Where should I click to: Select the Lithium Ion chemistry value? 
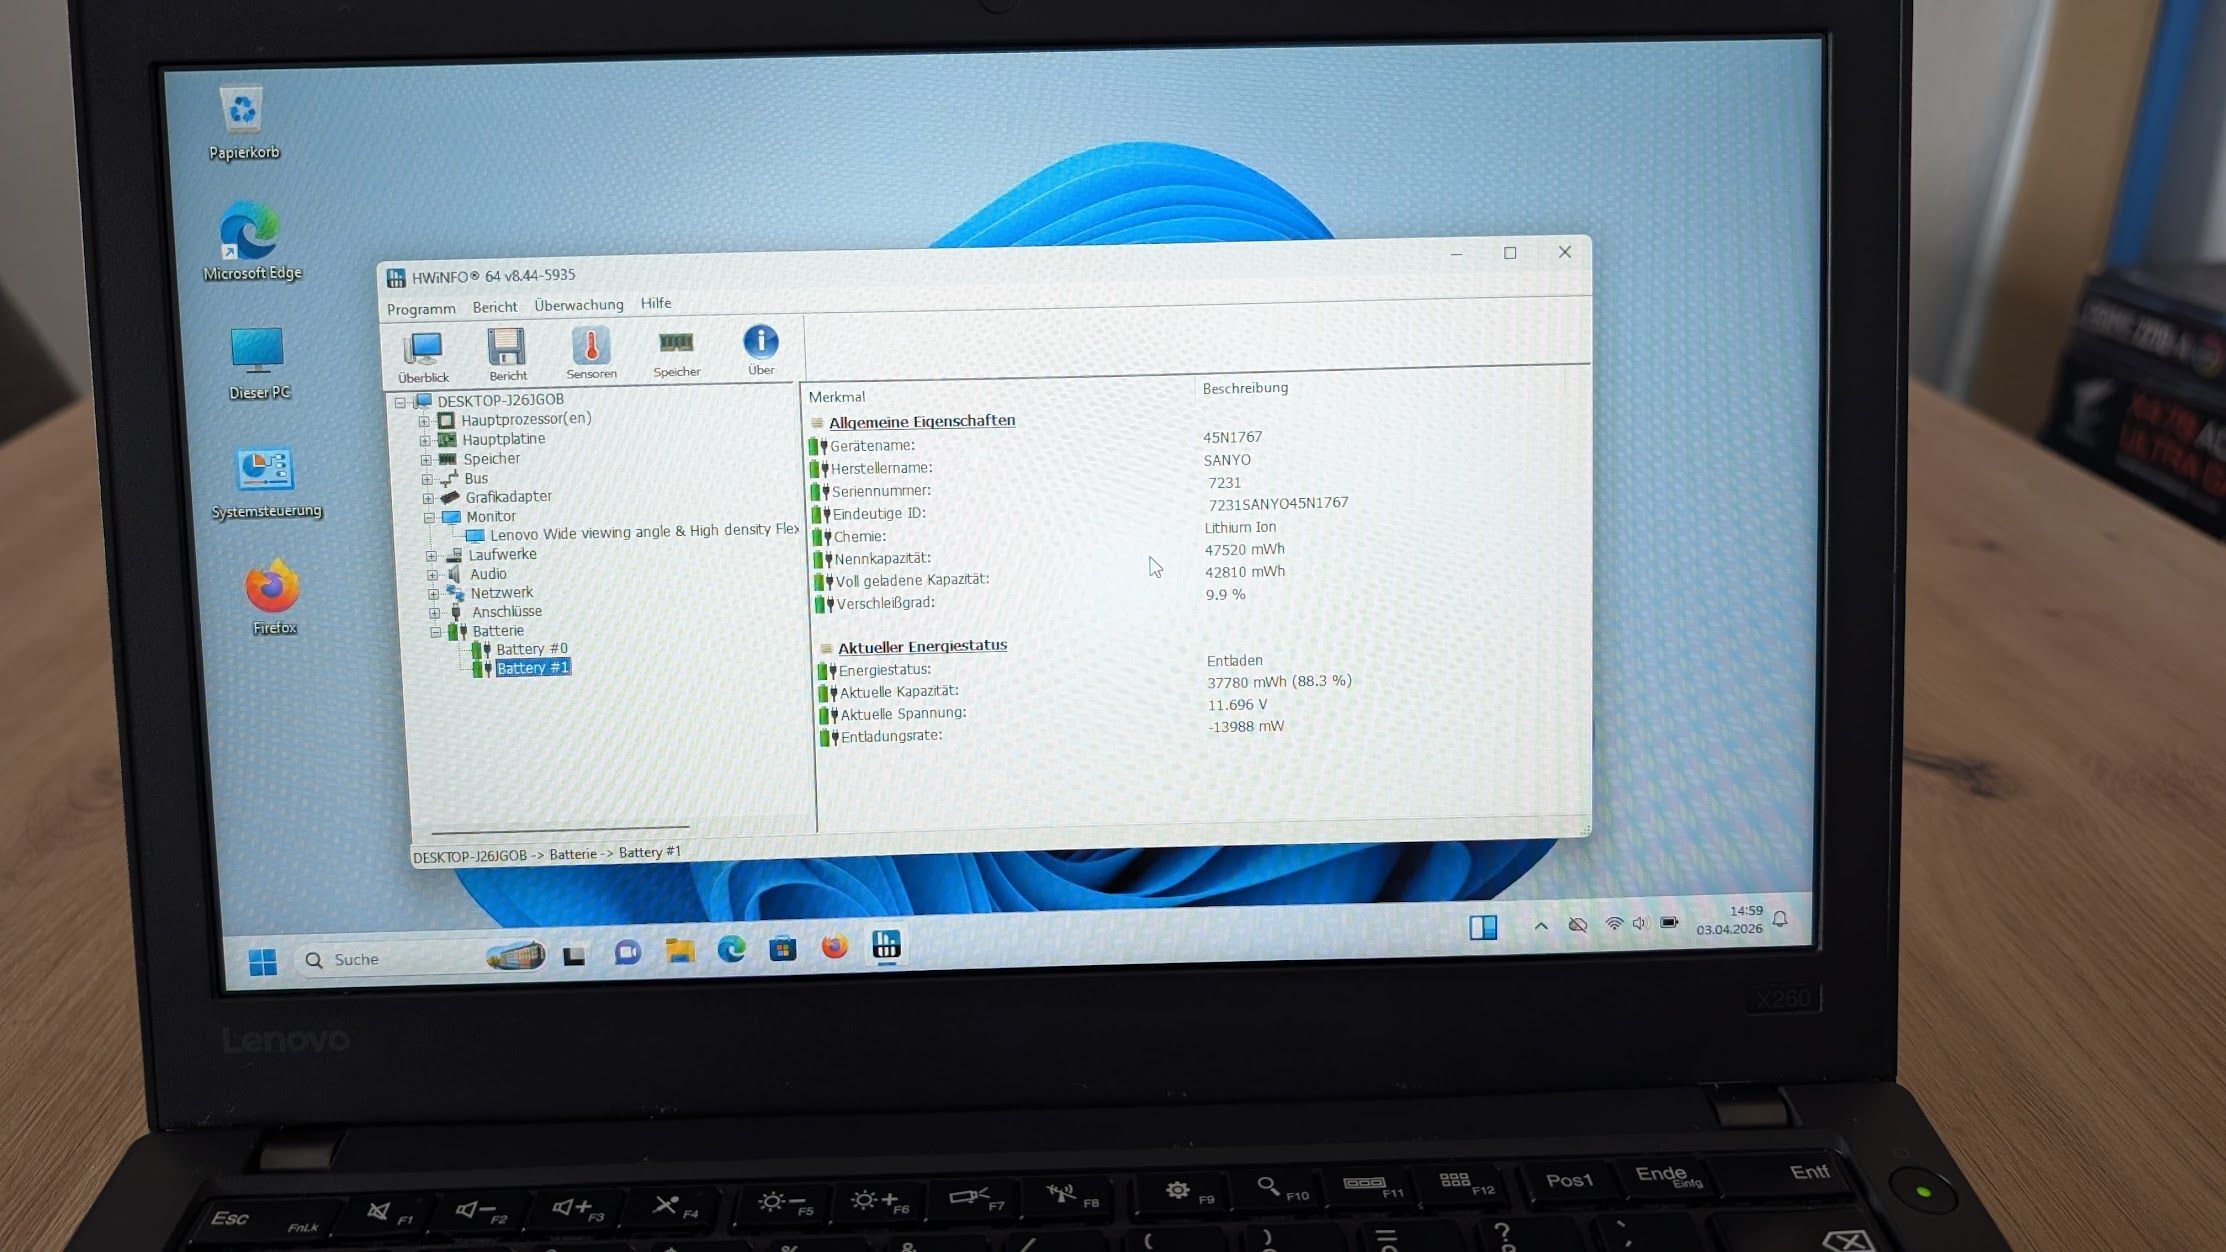click(x=1240, y=527)
